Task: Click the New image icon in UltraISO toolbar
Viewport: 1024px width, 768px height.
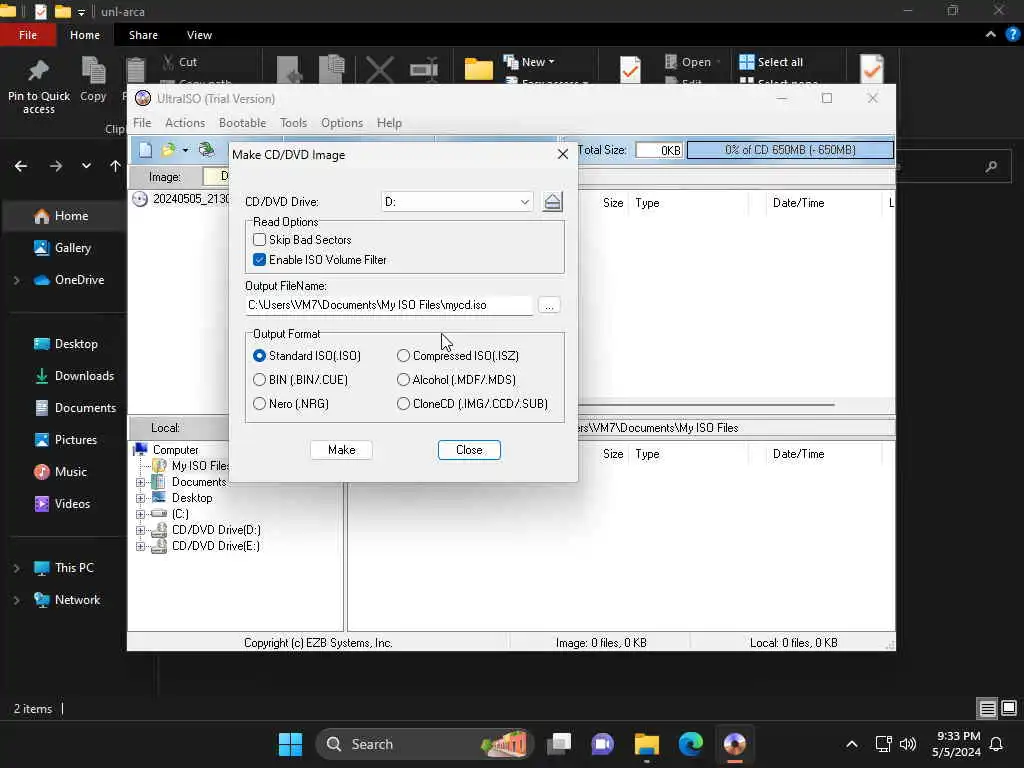Action: click(x=145, y=150)
